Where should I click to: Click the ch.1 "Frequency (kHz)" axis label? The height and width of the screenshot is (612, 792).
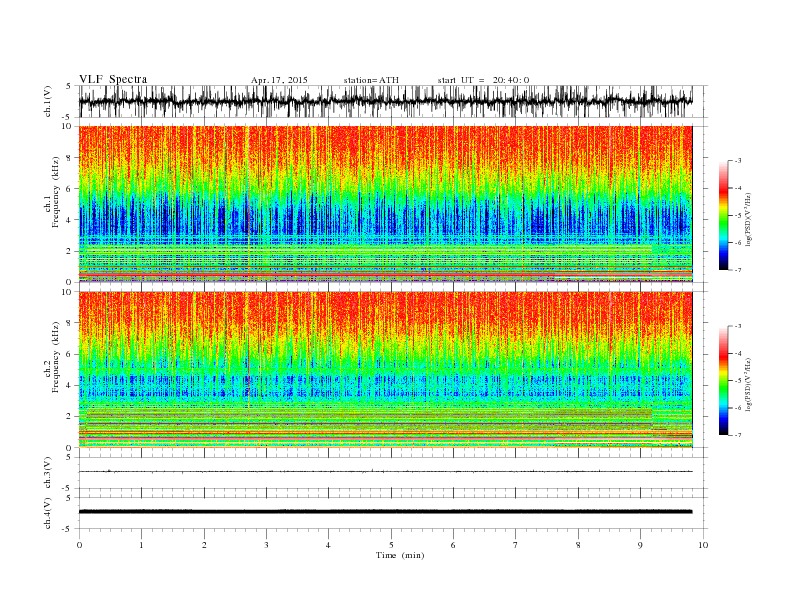coord(55,192)
